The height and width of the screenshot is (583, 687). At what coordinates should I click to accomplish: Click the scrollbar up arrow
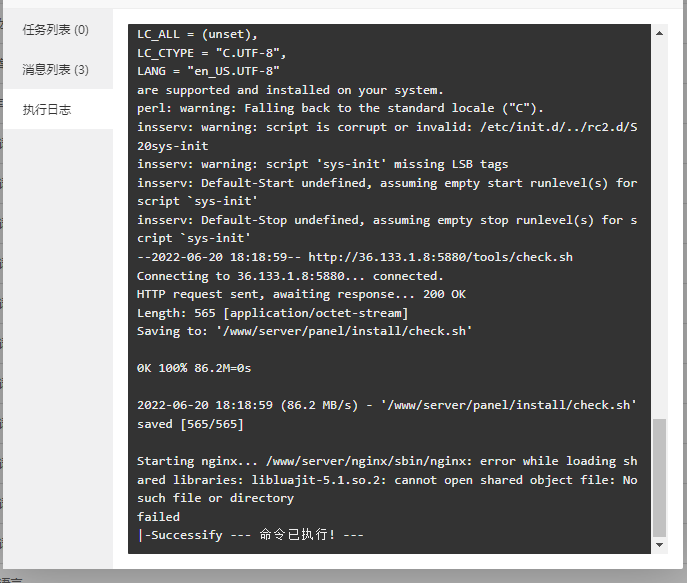(659, 33)
